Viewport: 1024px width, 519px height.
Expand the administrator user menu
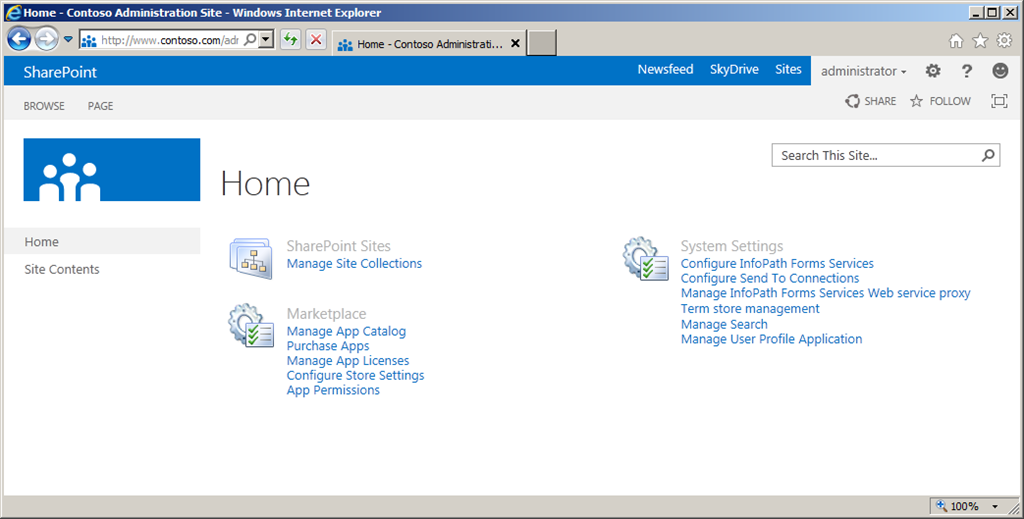pyautogui.click(x=863, y=71)
